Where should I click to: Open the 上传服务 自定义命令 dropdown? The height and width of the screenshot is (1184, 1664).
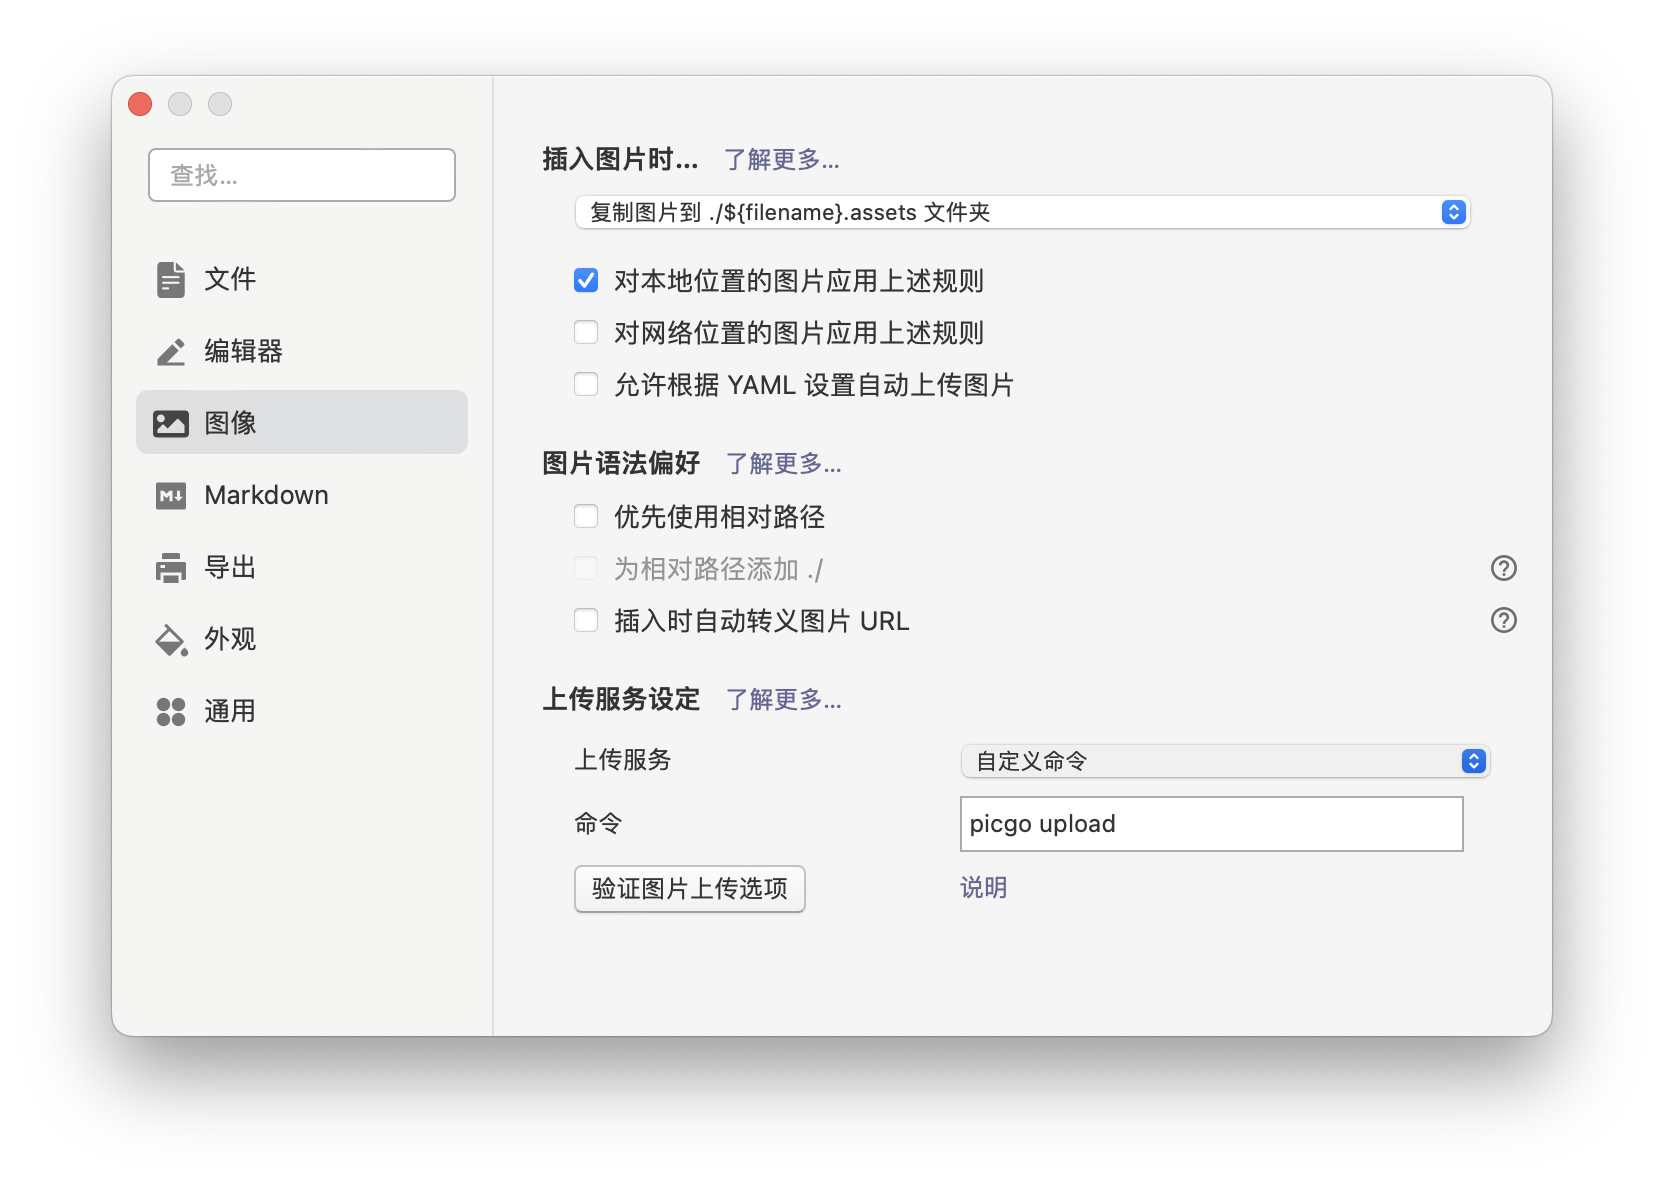[1225, 761]
